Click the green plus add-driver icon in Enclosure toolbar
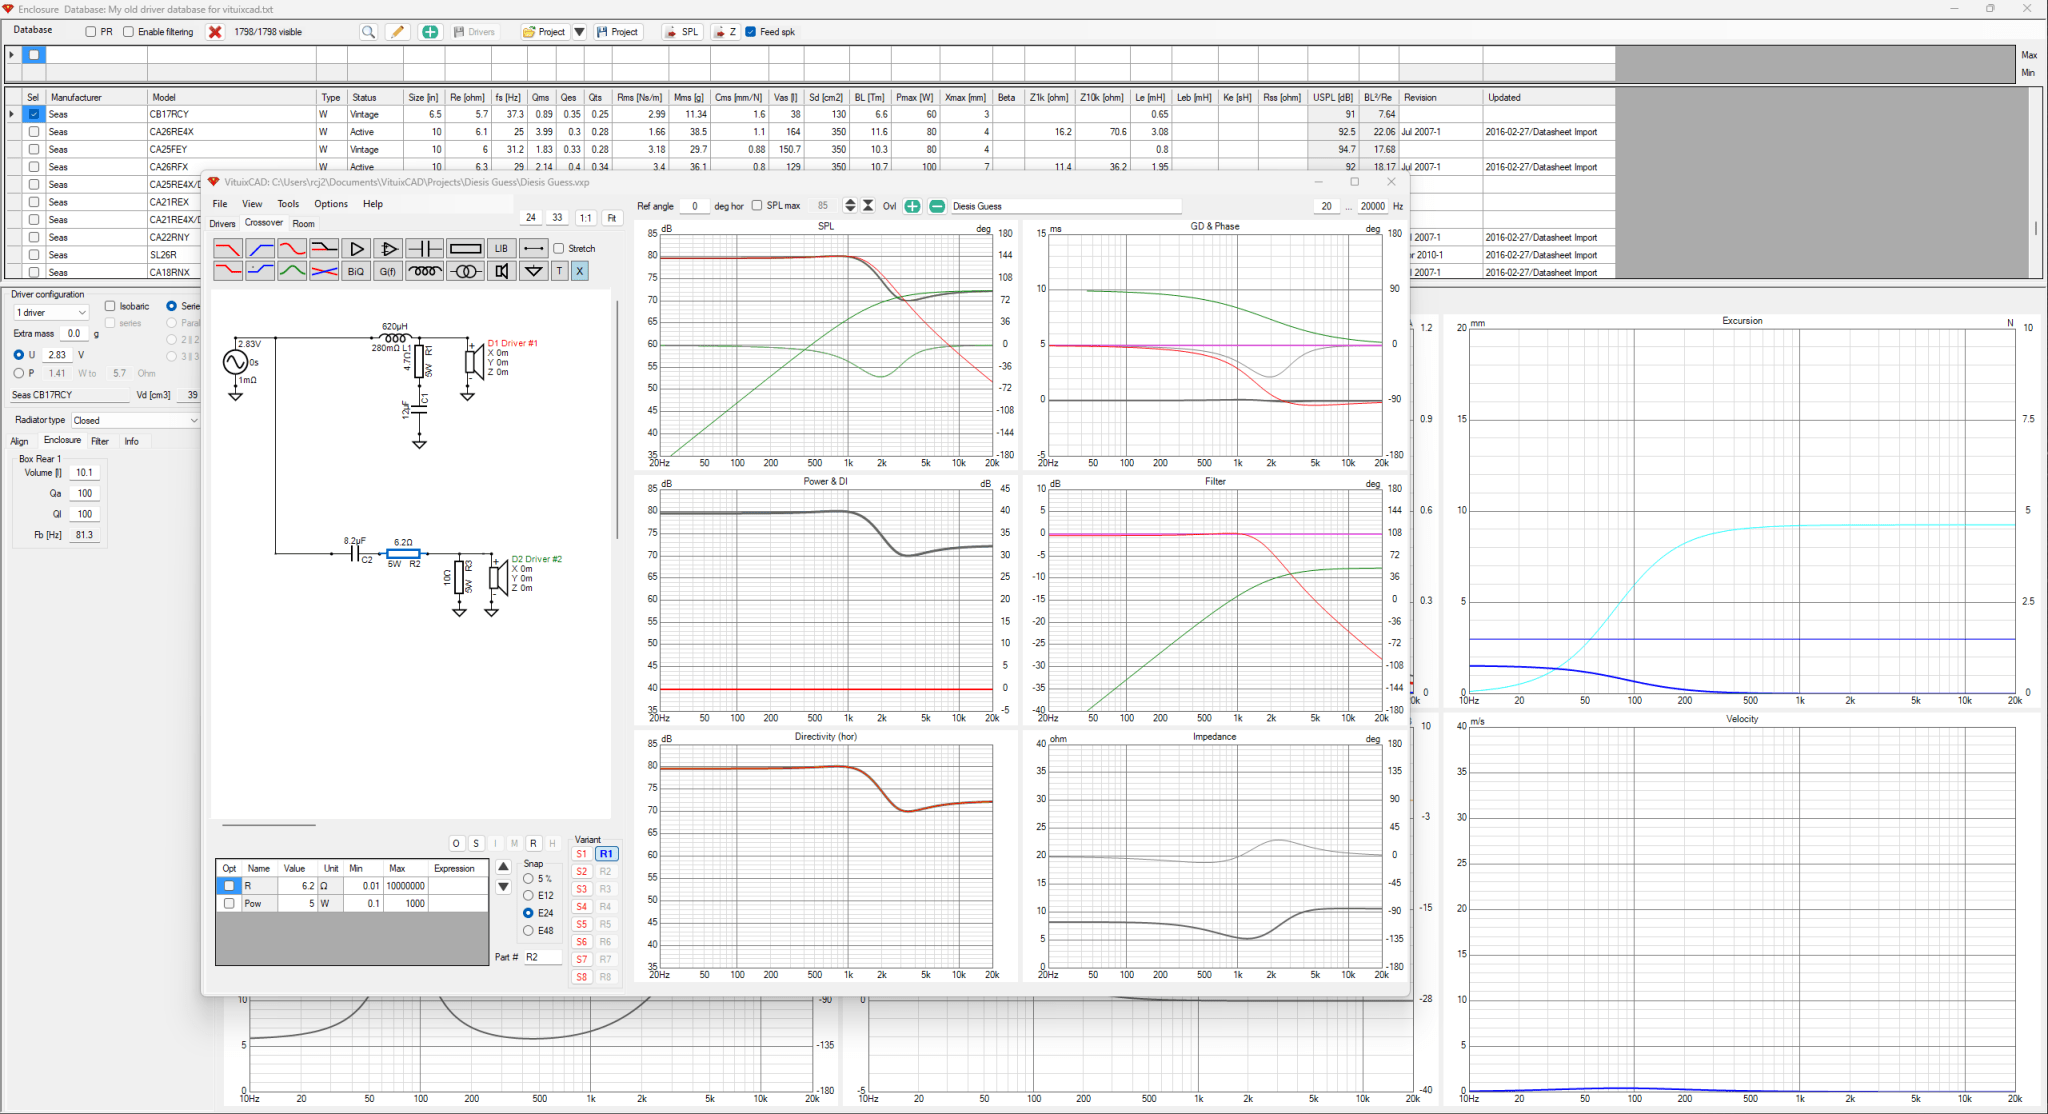This screenshot has width=2048, height=1114. [x=430, y=32]
